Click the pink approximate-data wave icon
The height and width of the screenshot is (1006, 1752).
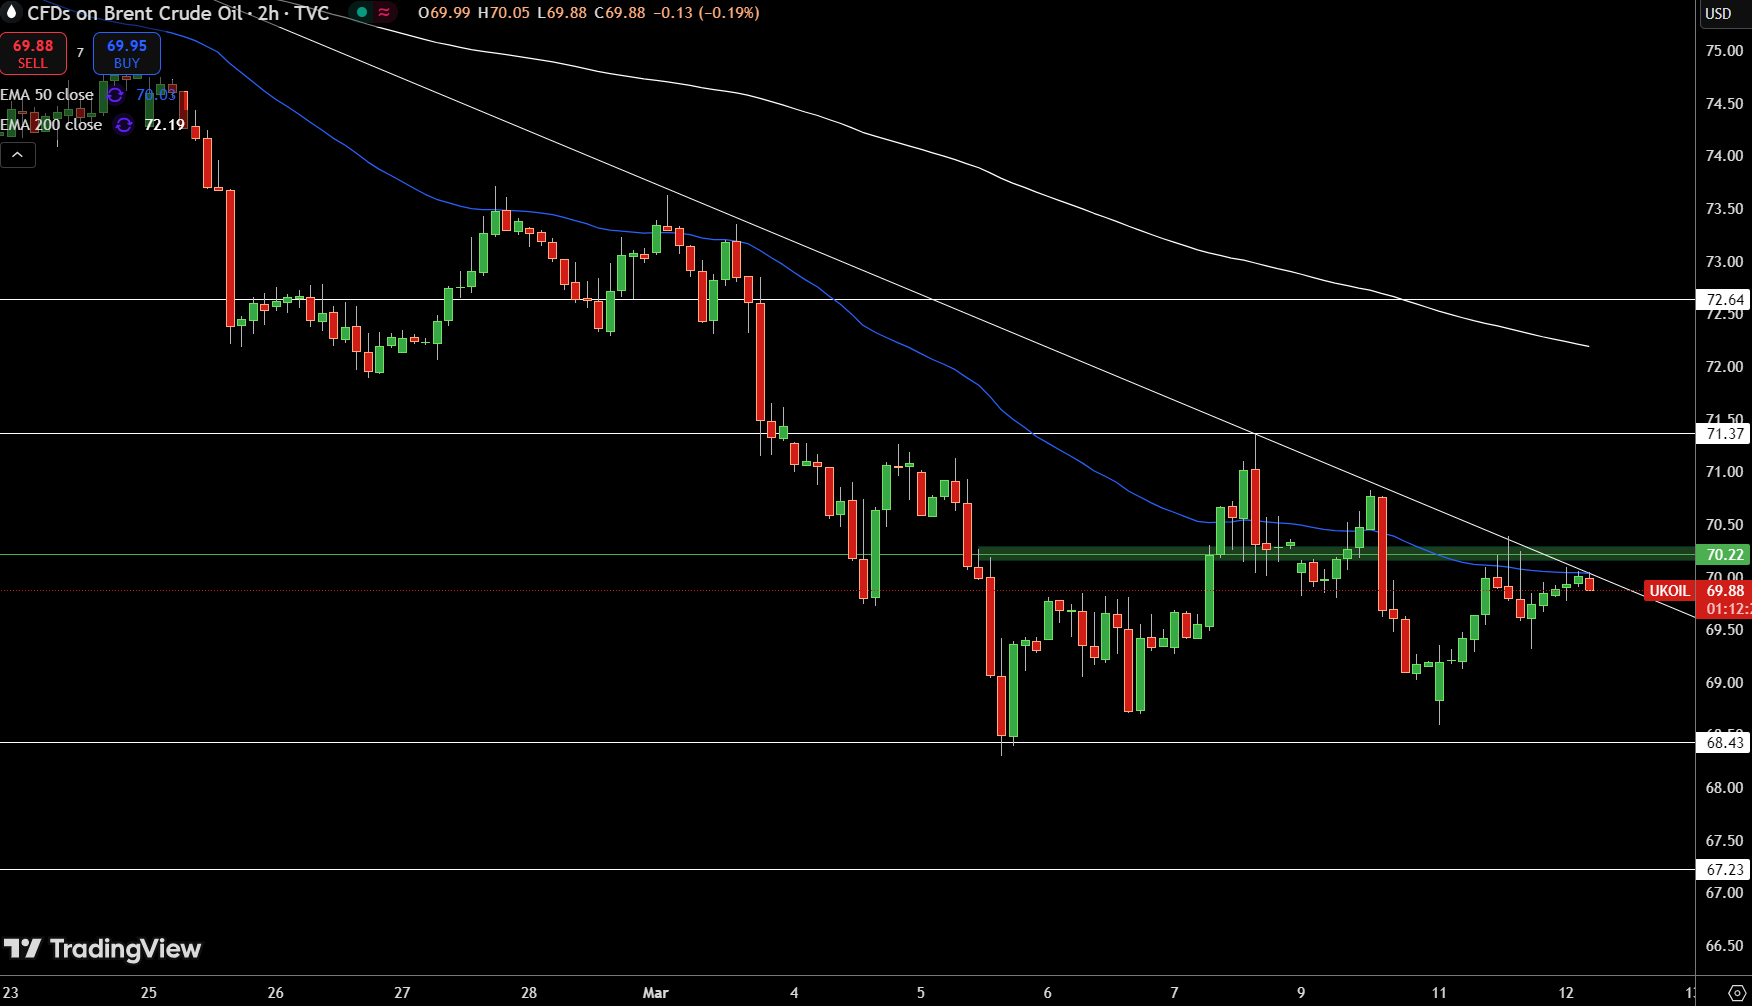pos(384,13)
